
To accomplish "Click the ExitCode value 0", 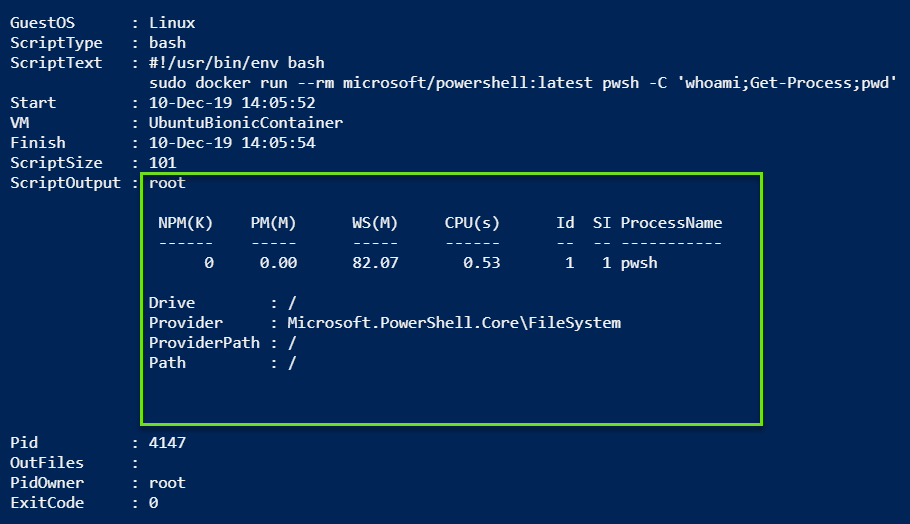I will (x=153, y=503).
